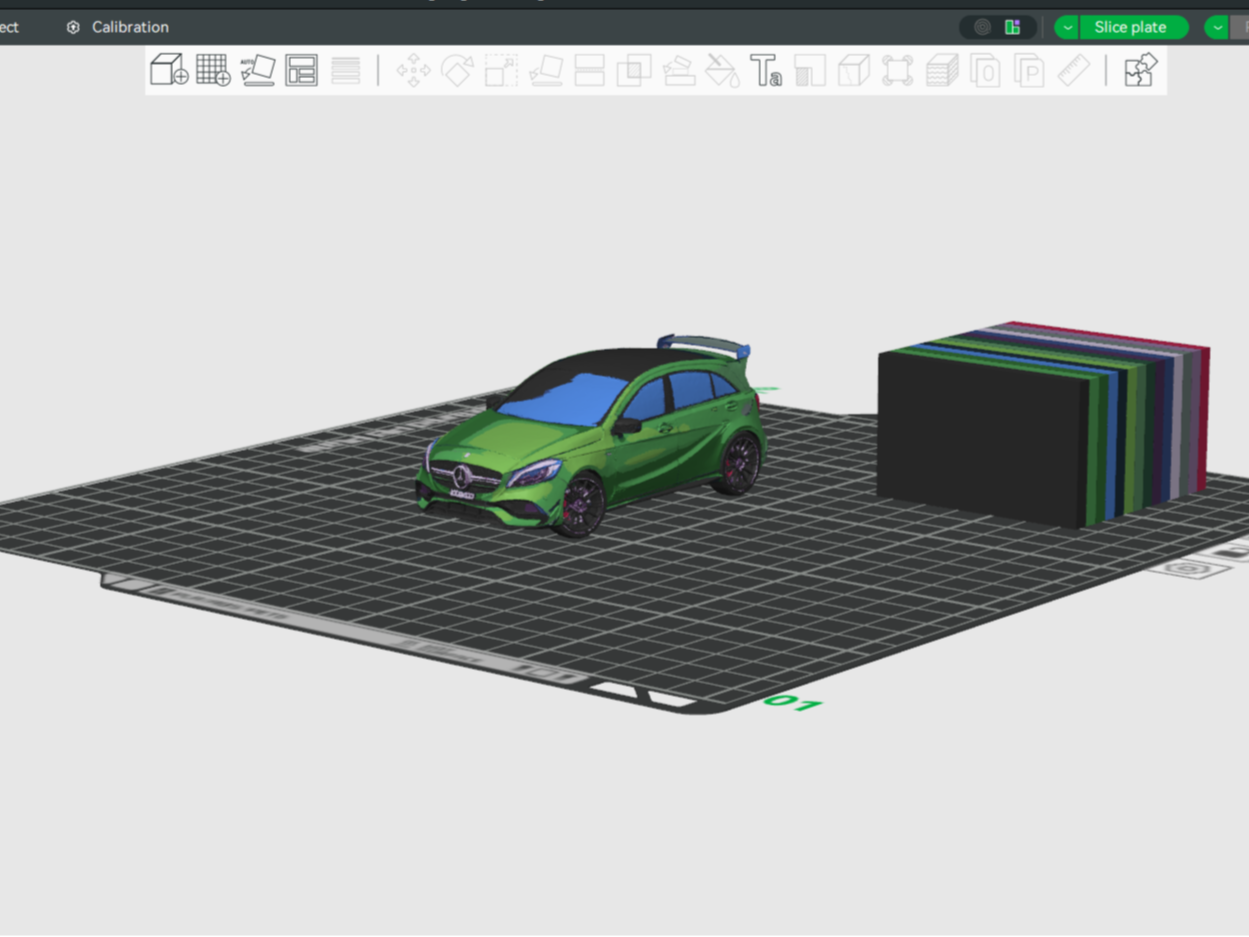Image resolution: width=1249 pixels, height=937 pixels.
Task: Click the variable layer height lines icon
Action: (x=345, y=70)
